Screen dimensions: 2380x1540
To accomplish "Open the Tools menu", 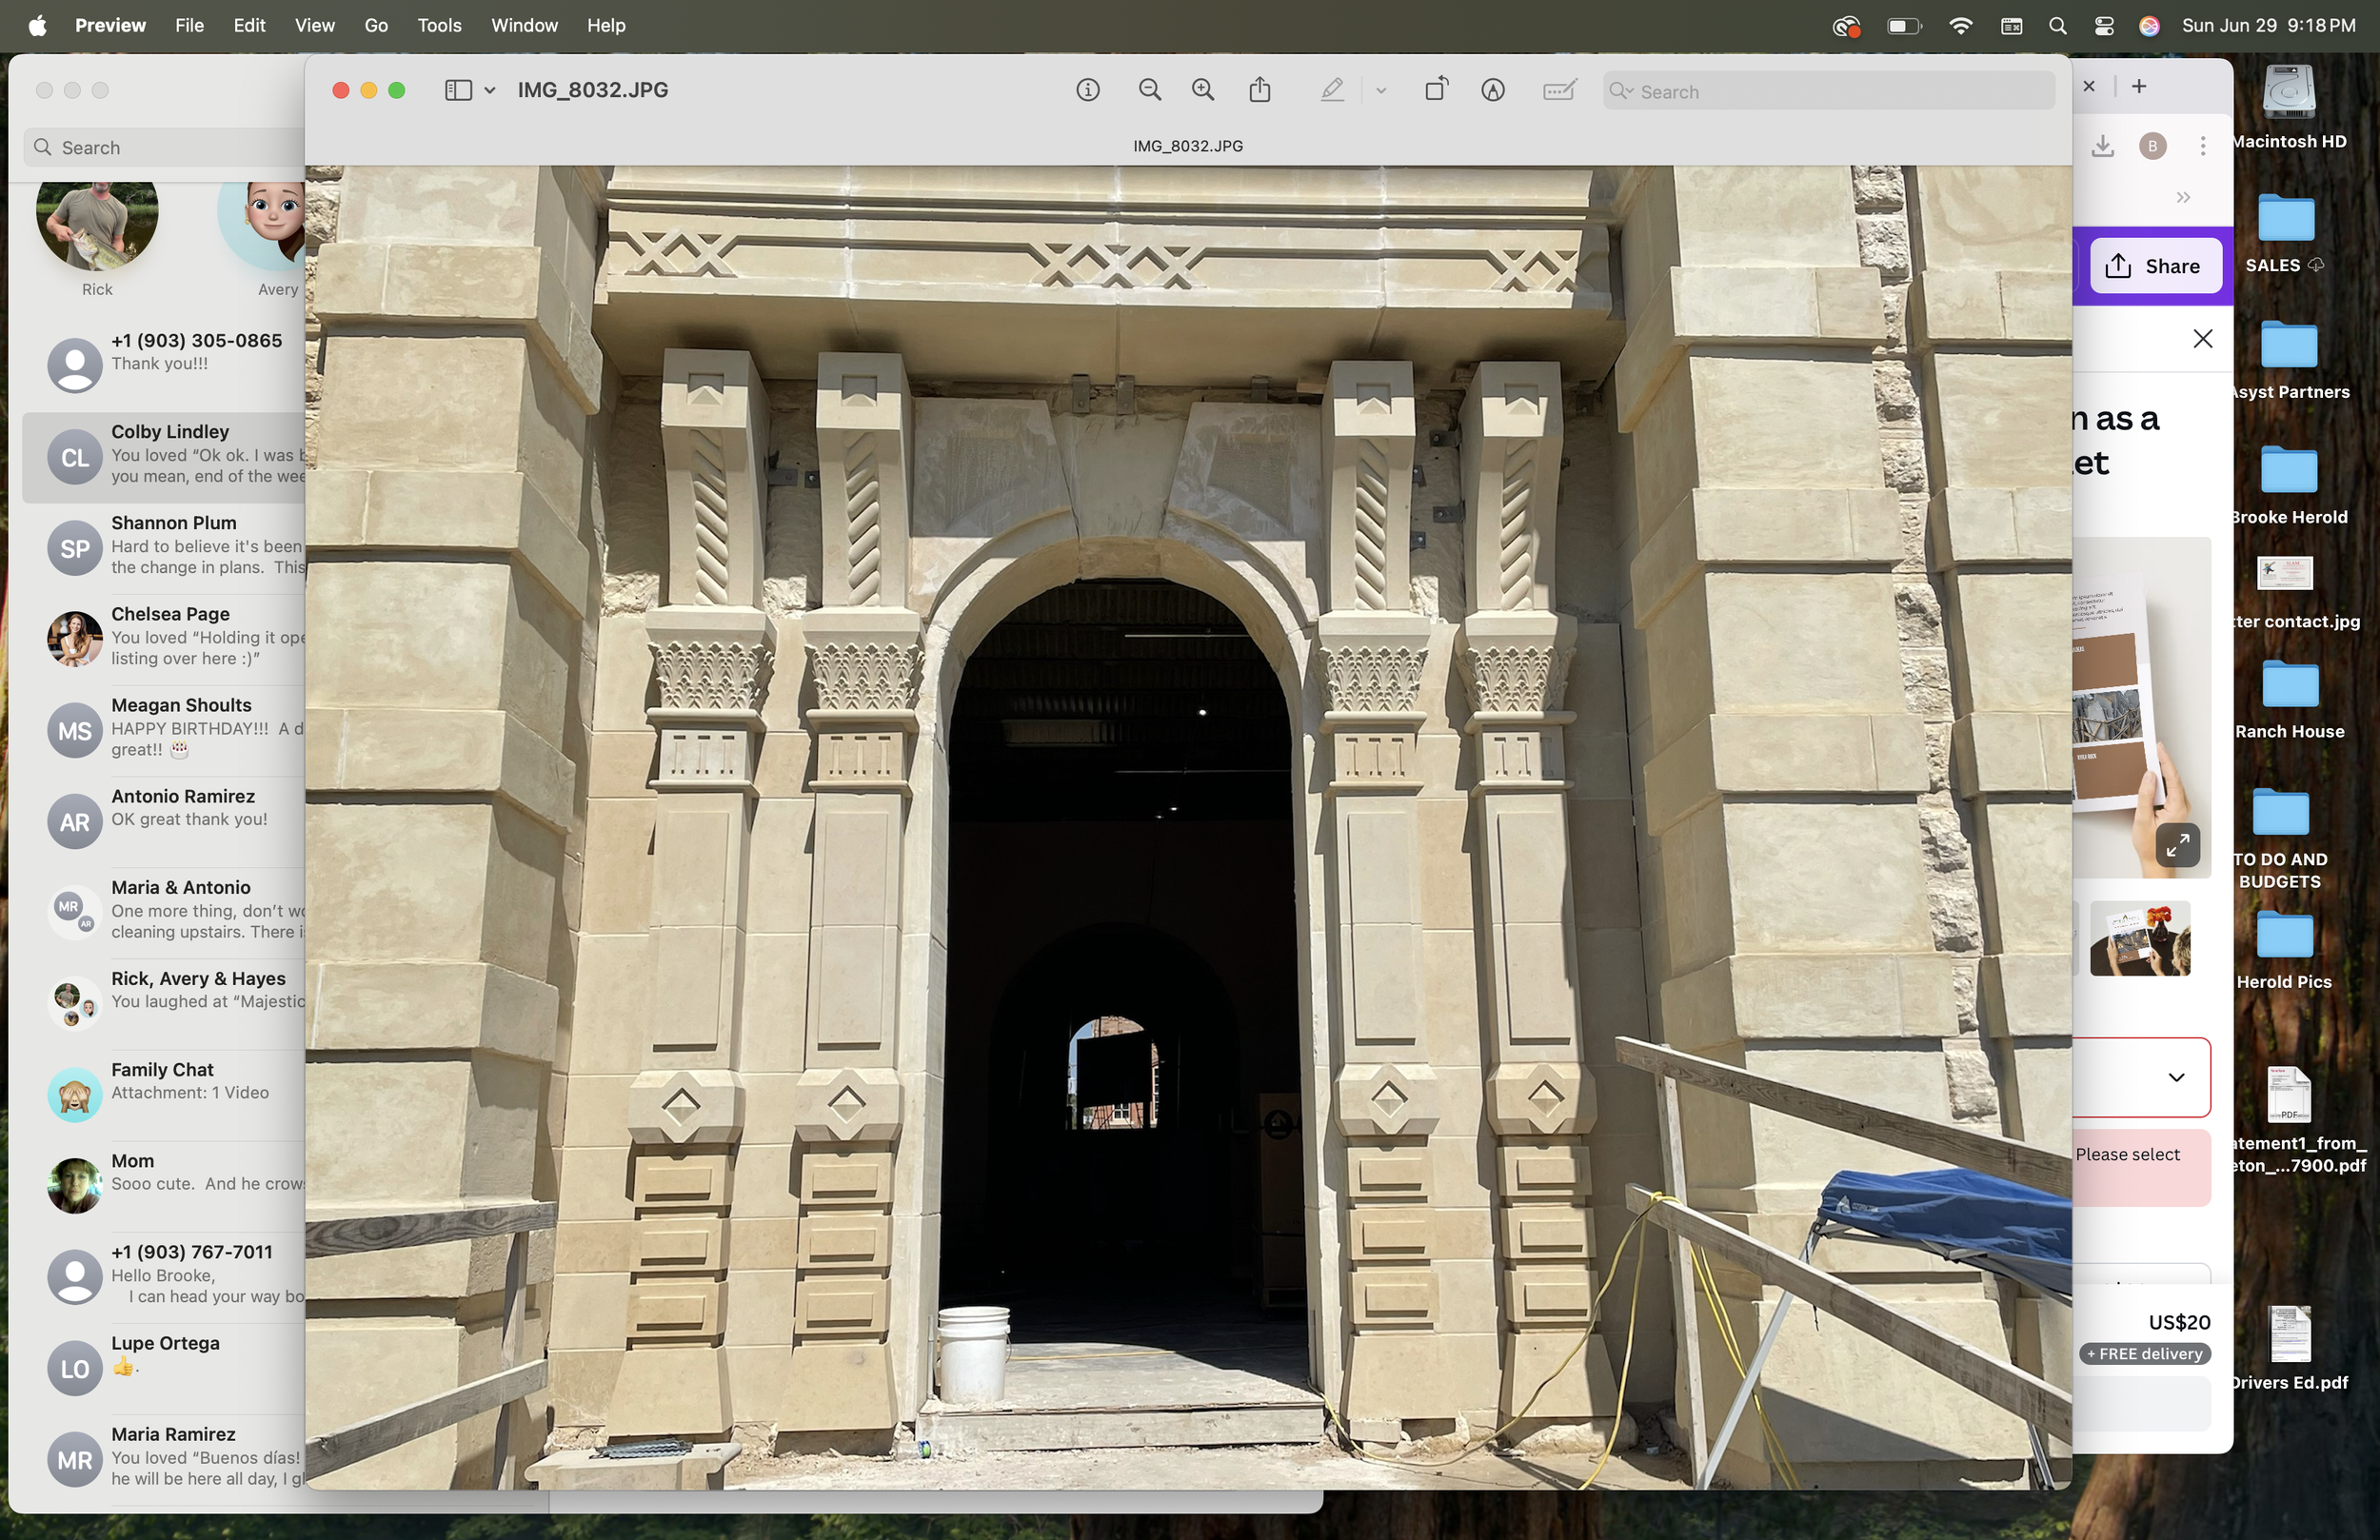I will (439, 25).
